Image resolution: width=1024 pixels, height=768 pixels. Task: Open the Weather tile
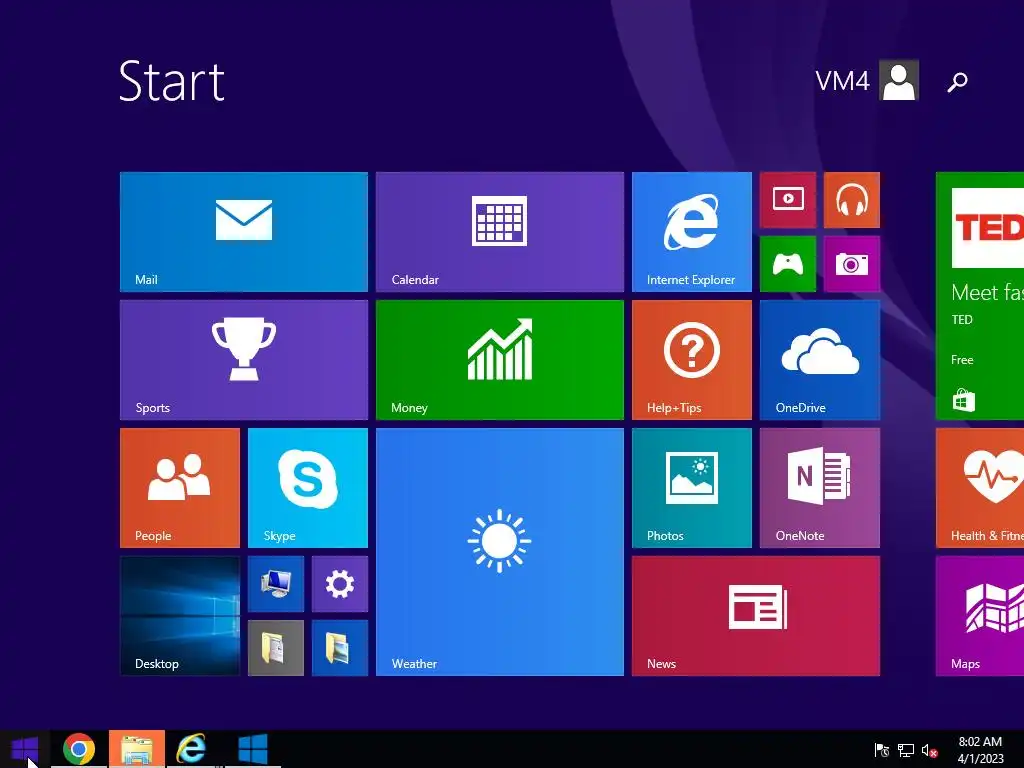point(500,552)
